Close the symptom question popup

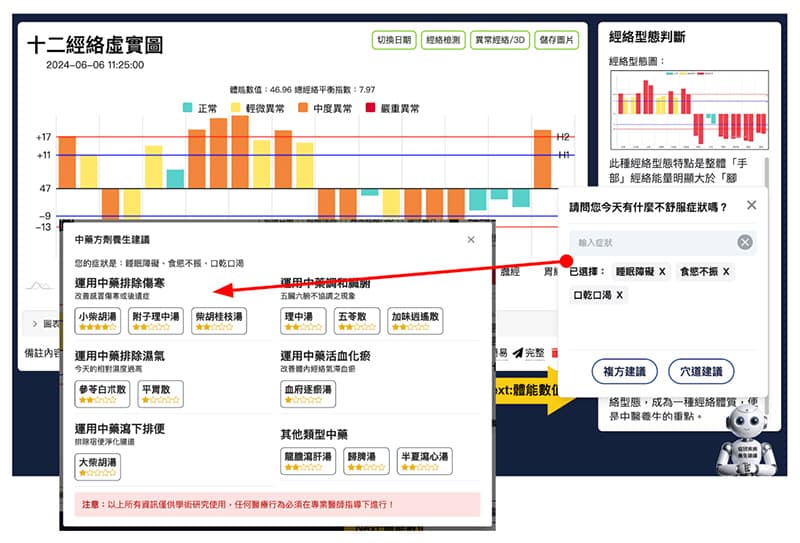pos(751,206)
